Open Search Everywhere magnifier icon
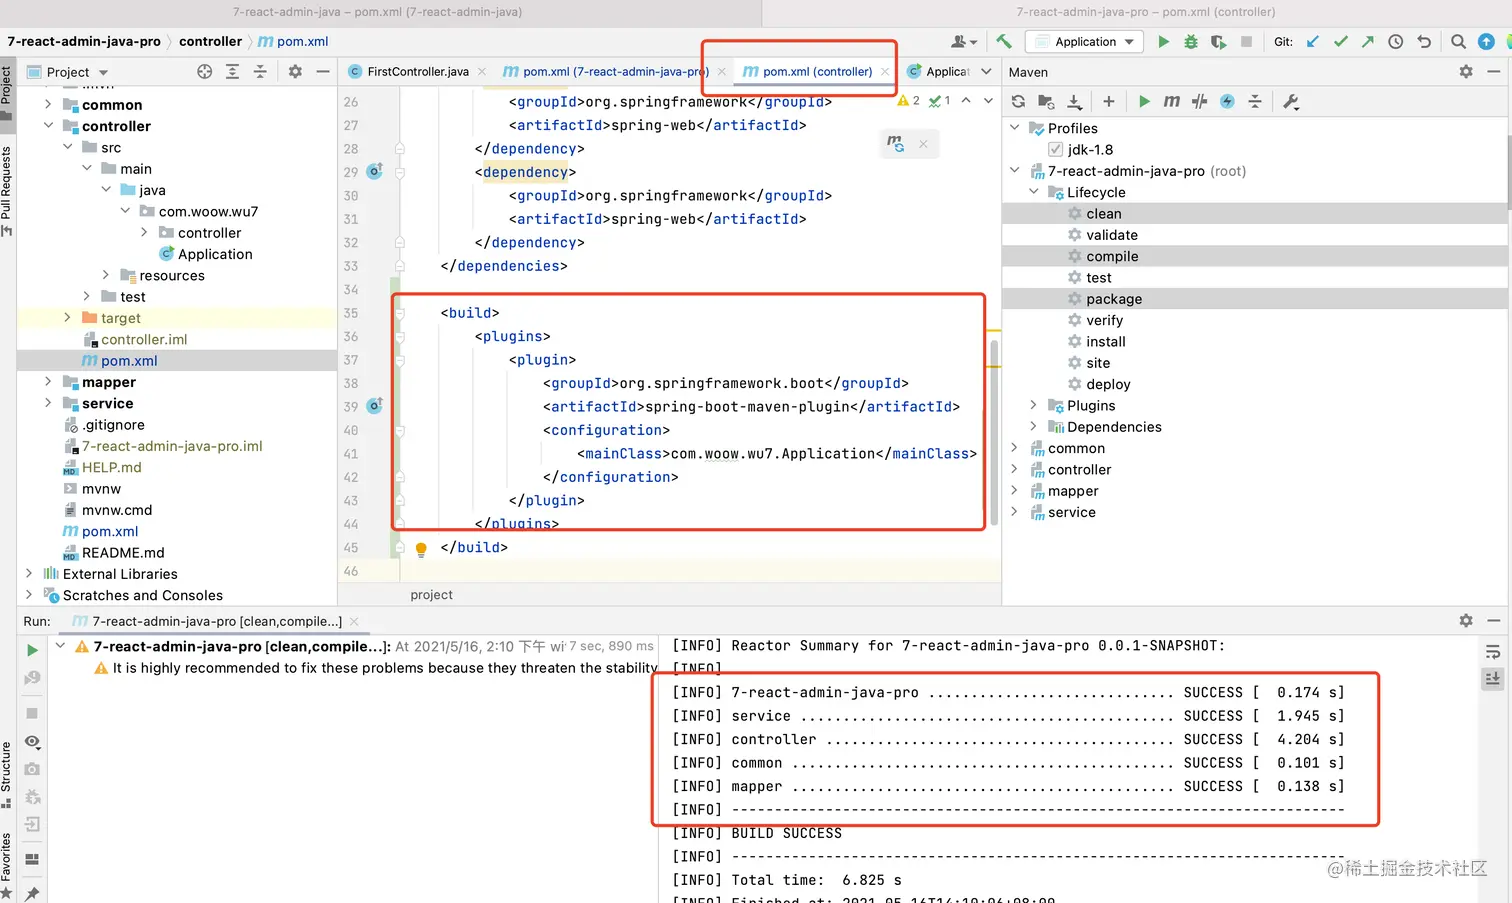This screenshot has height=903, width=1512. 1458,41
